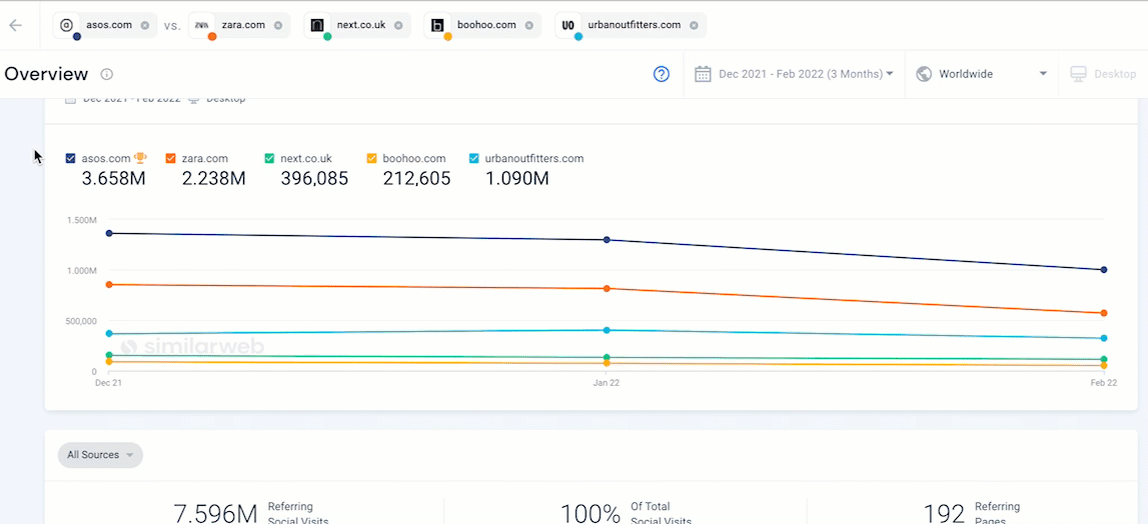Click the next.co.uk site logo icon

(317, 25)
